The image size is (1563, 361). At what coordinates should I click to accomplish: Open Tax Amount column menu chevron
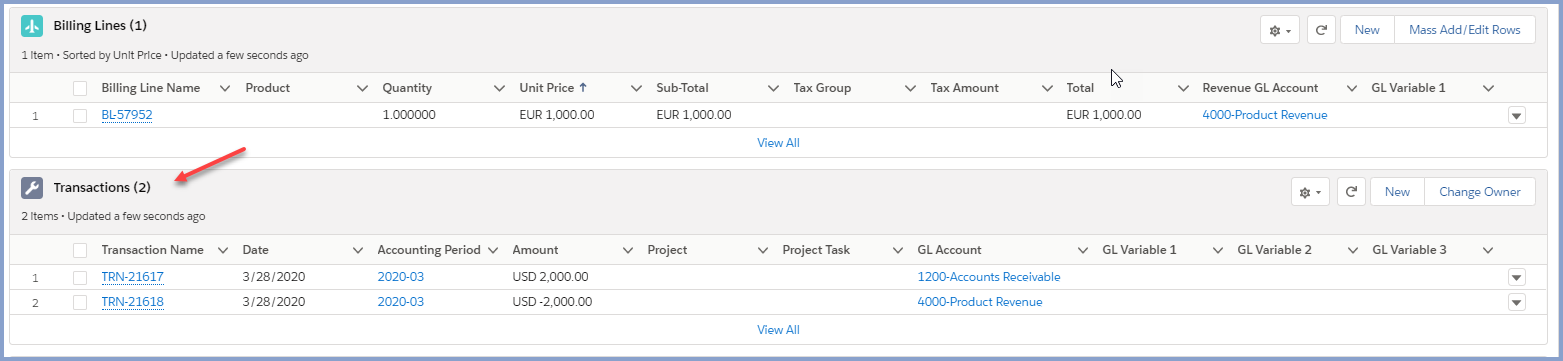pyautogui.click(x=1047, y=88)
